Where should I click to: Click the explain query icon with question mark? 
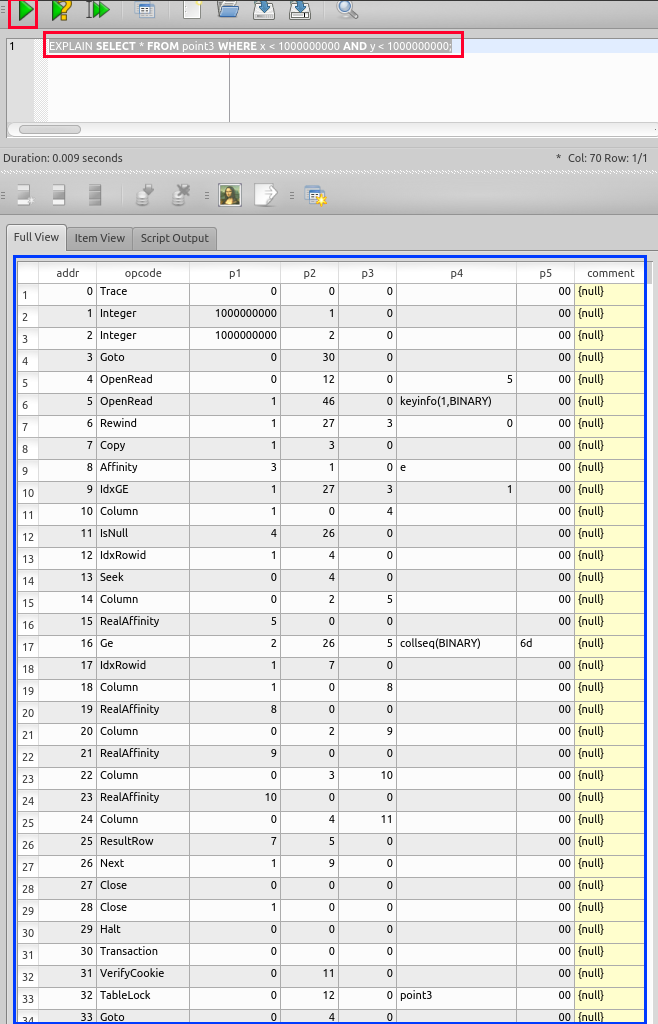click(62, 11)
